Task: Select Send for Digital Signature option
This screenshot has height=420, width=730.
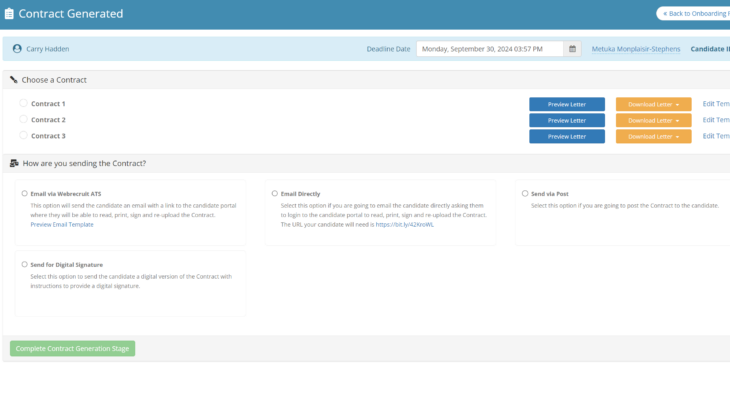Action: (x=24, y=265)
